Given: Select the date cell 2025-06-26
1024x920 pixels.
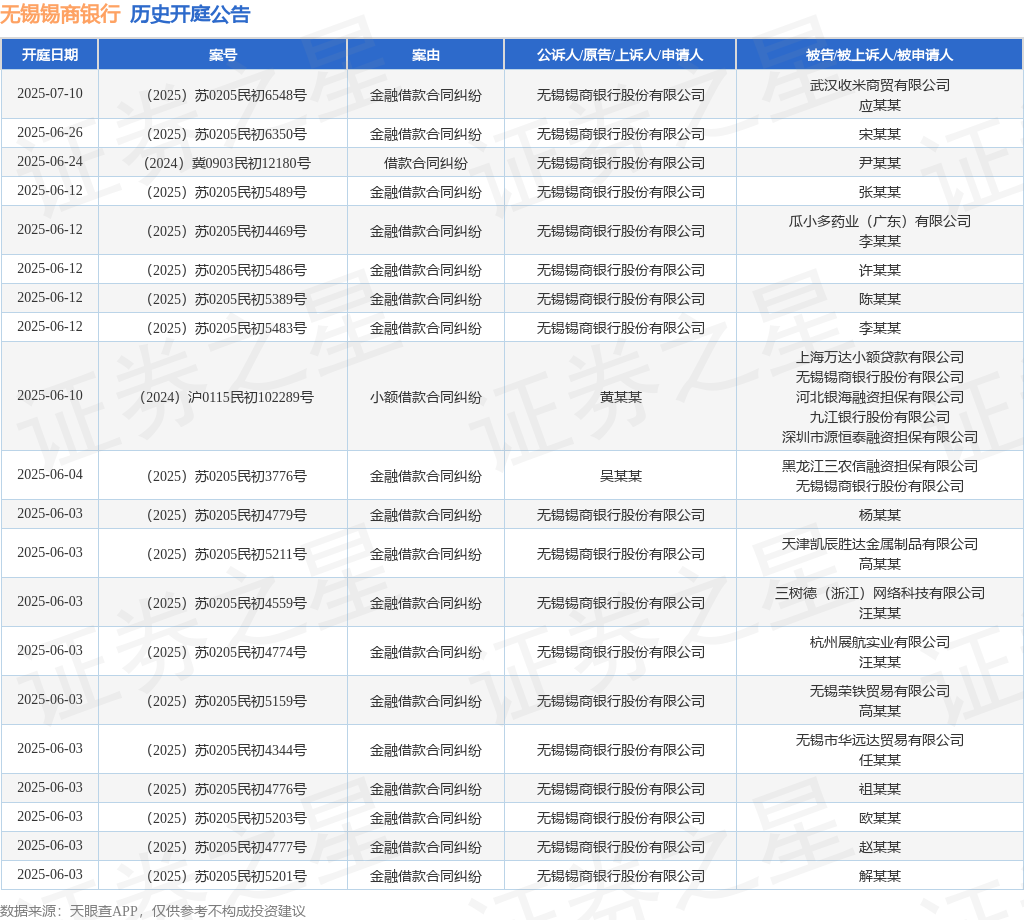Looking at the screenshot, I should (50, 133).
